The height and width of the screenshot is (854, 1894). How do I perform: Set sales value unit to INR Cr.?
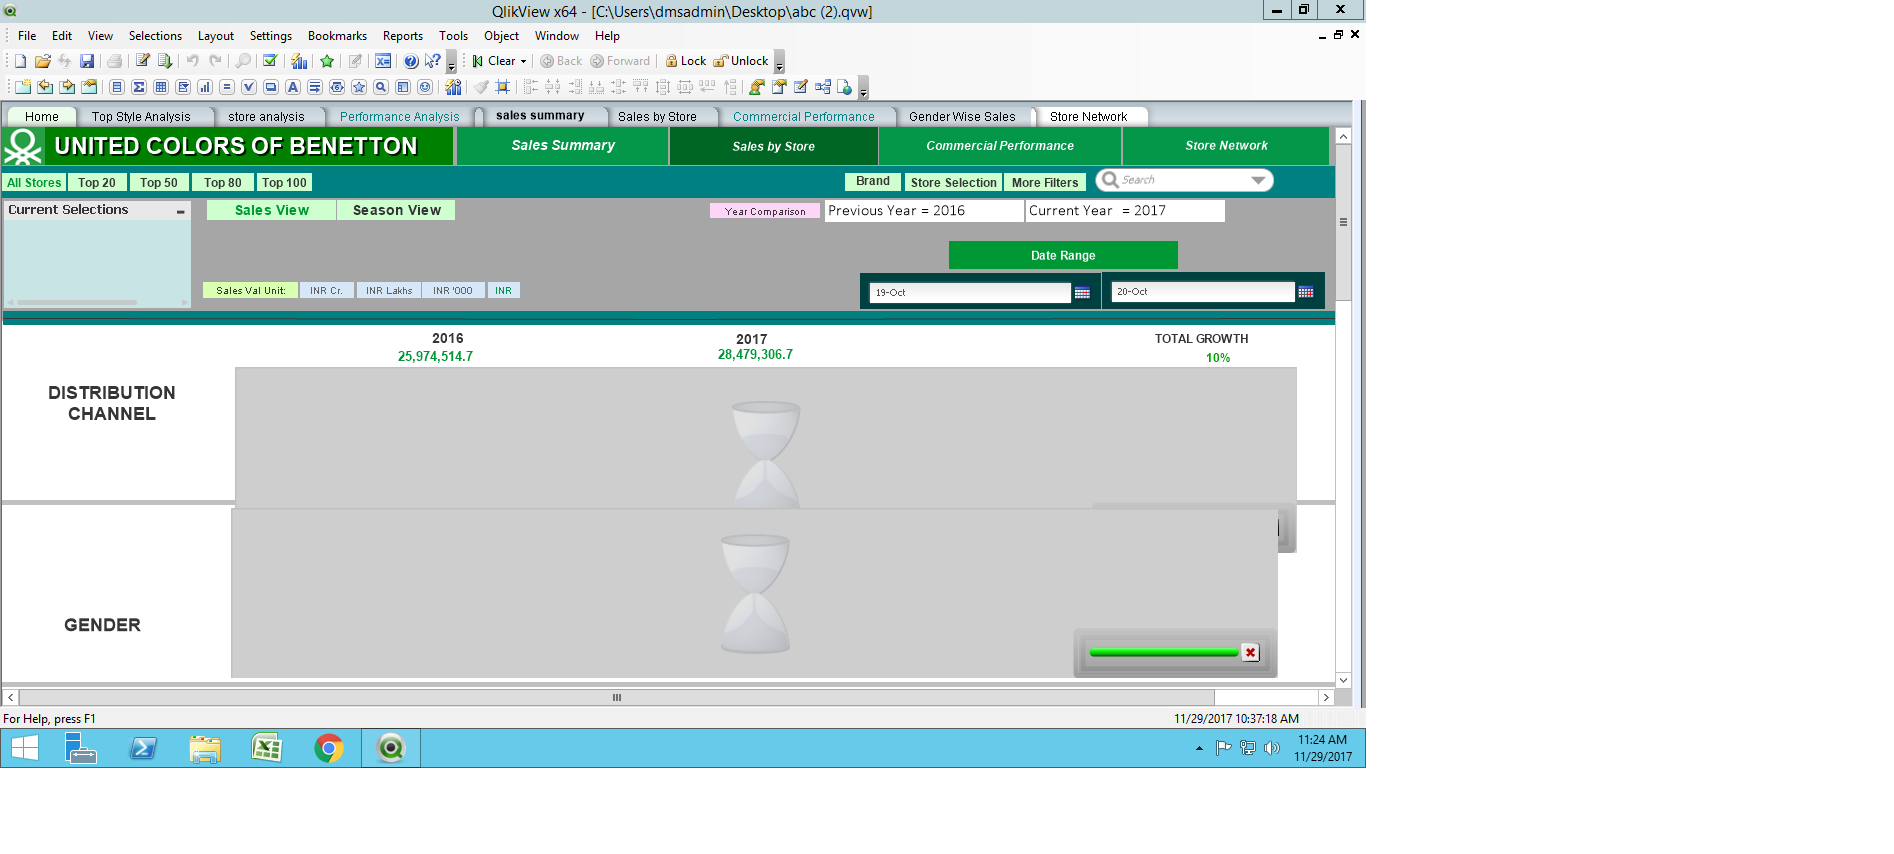[326, 291]
